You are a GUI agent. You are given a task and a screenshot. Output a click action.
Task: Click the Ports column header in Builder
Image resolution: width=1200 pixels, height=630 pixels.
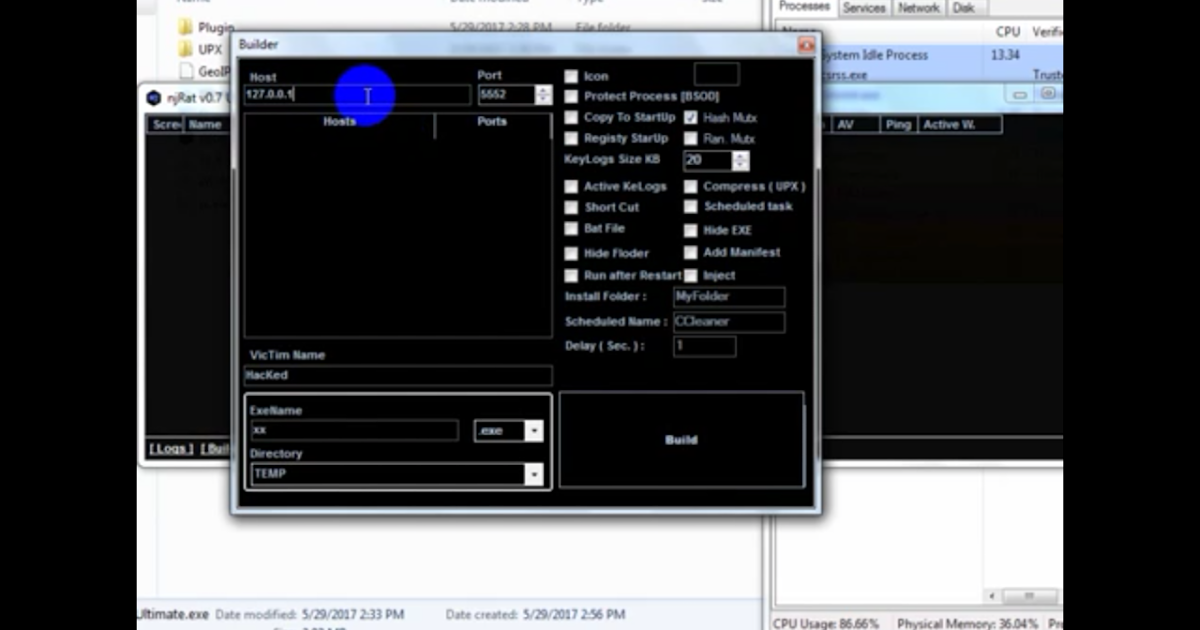pyautogui.click(x=492, y=122)
